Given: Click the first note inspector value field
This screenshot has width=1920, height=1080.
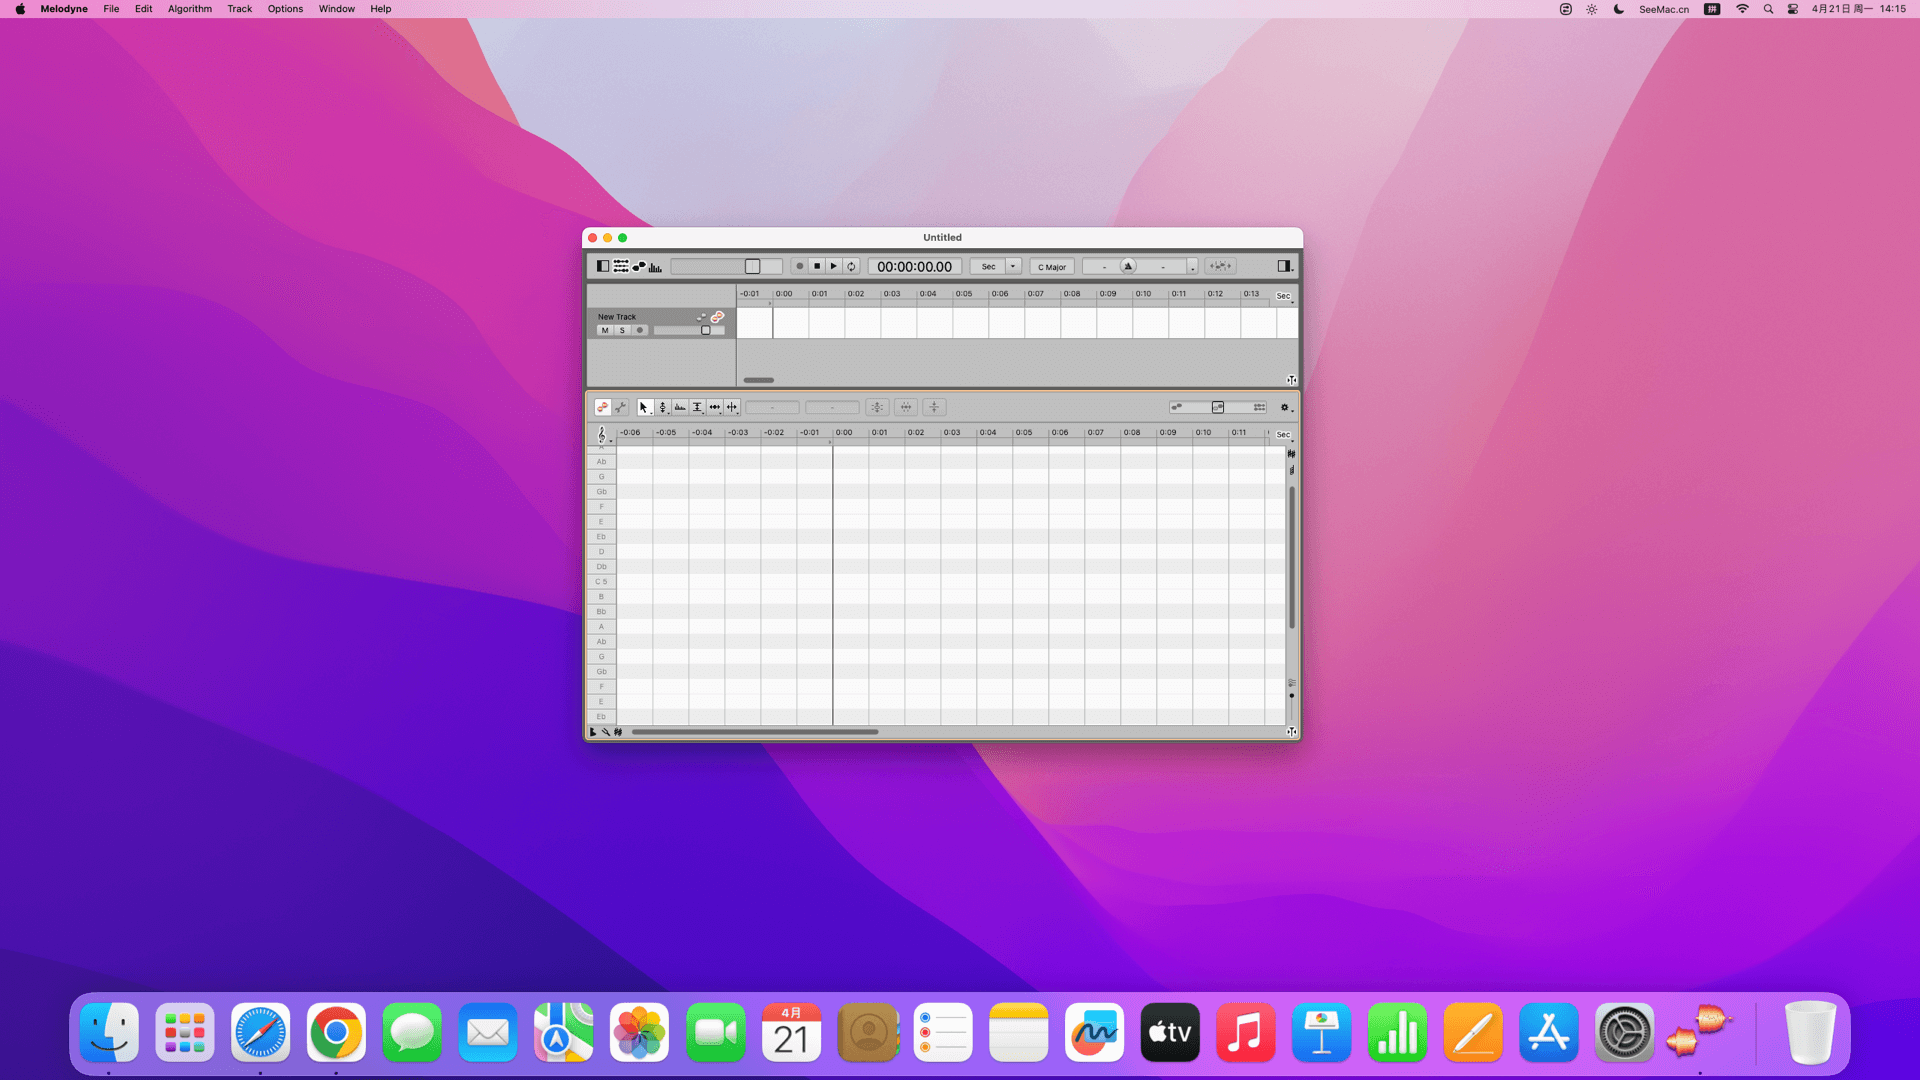Looking at the screenshot, I should click(772, 407).
